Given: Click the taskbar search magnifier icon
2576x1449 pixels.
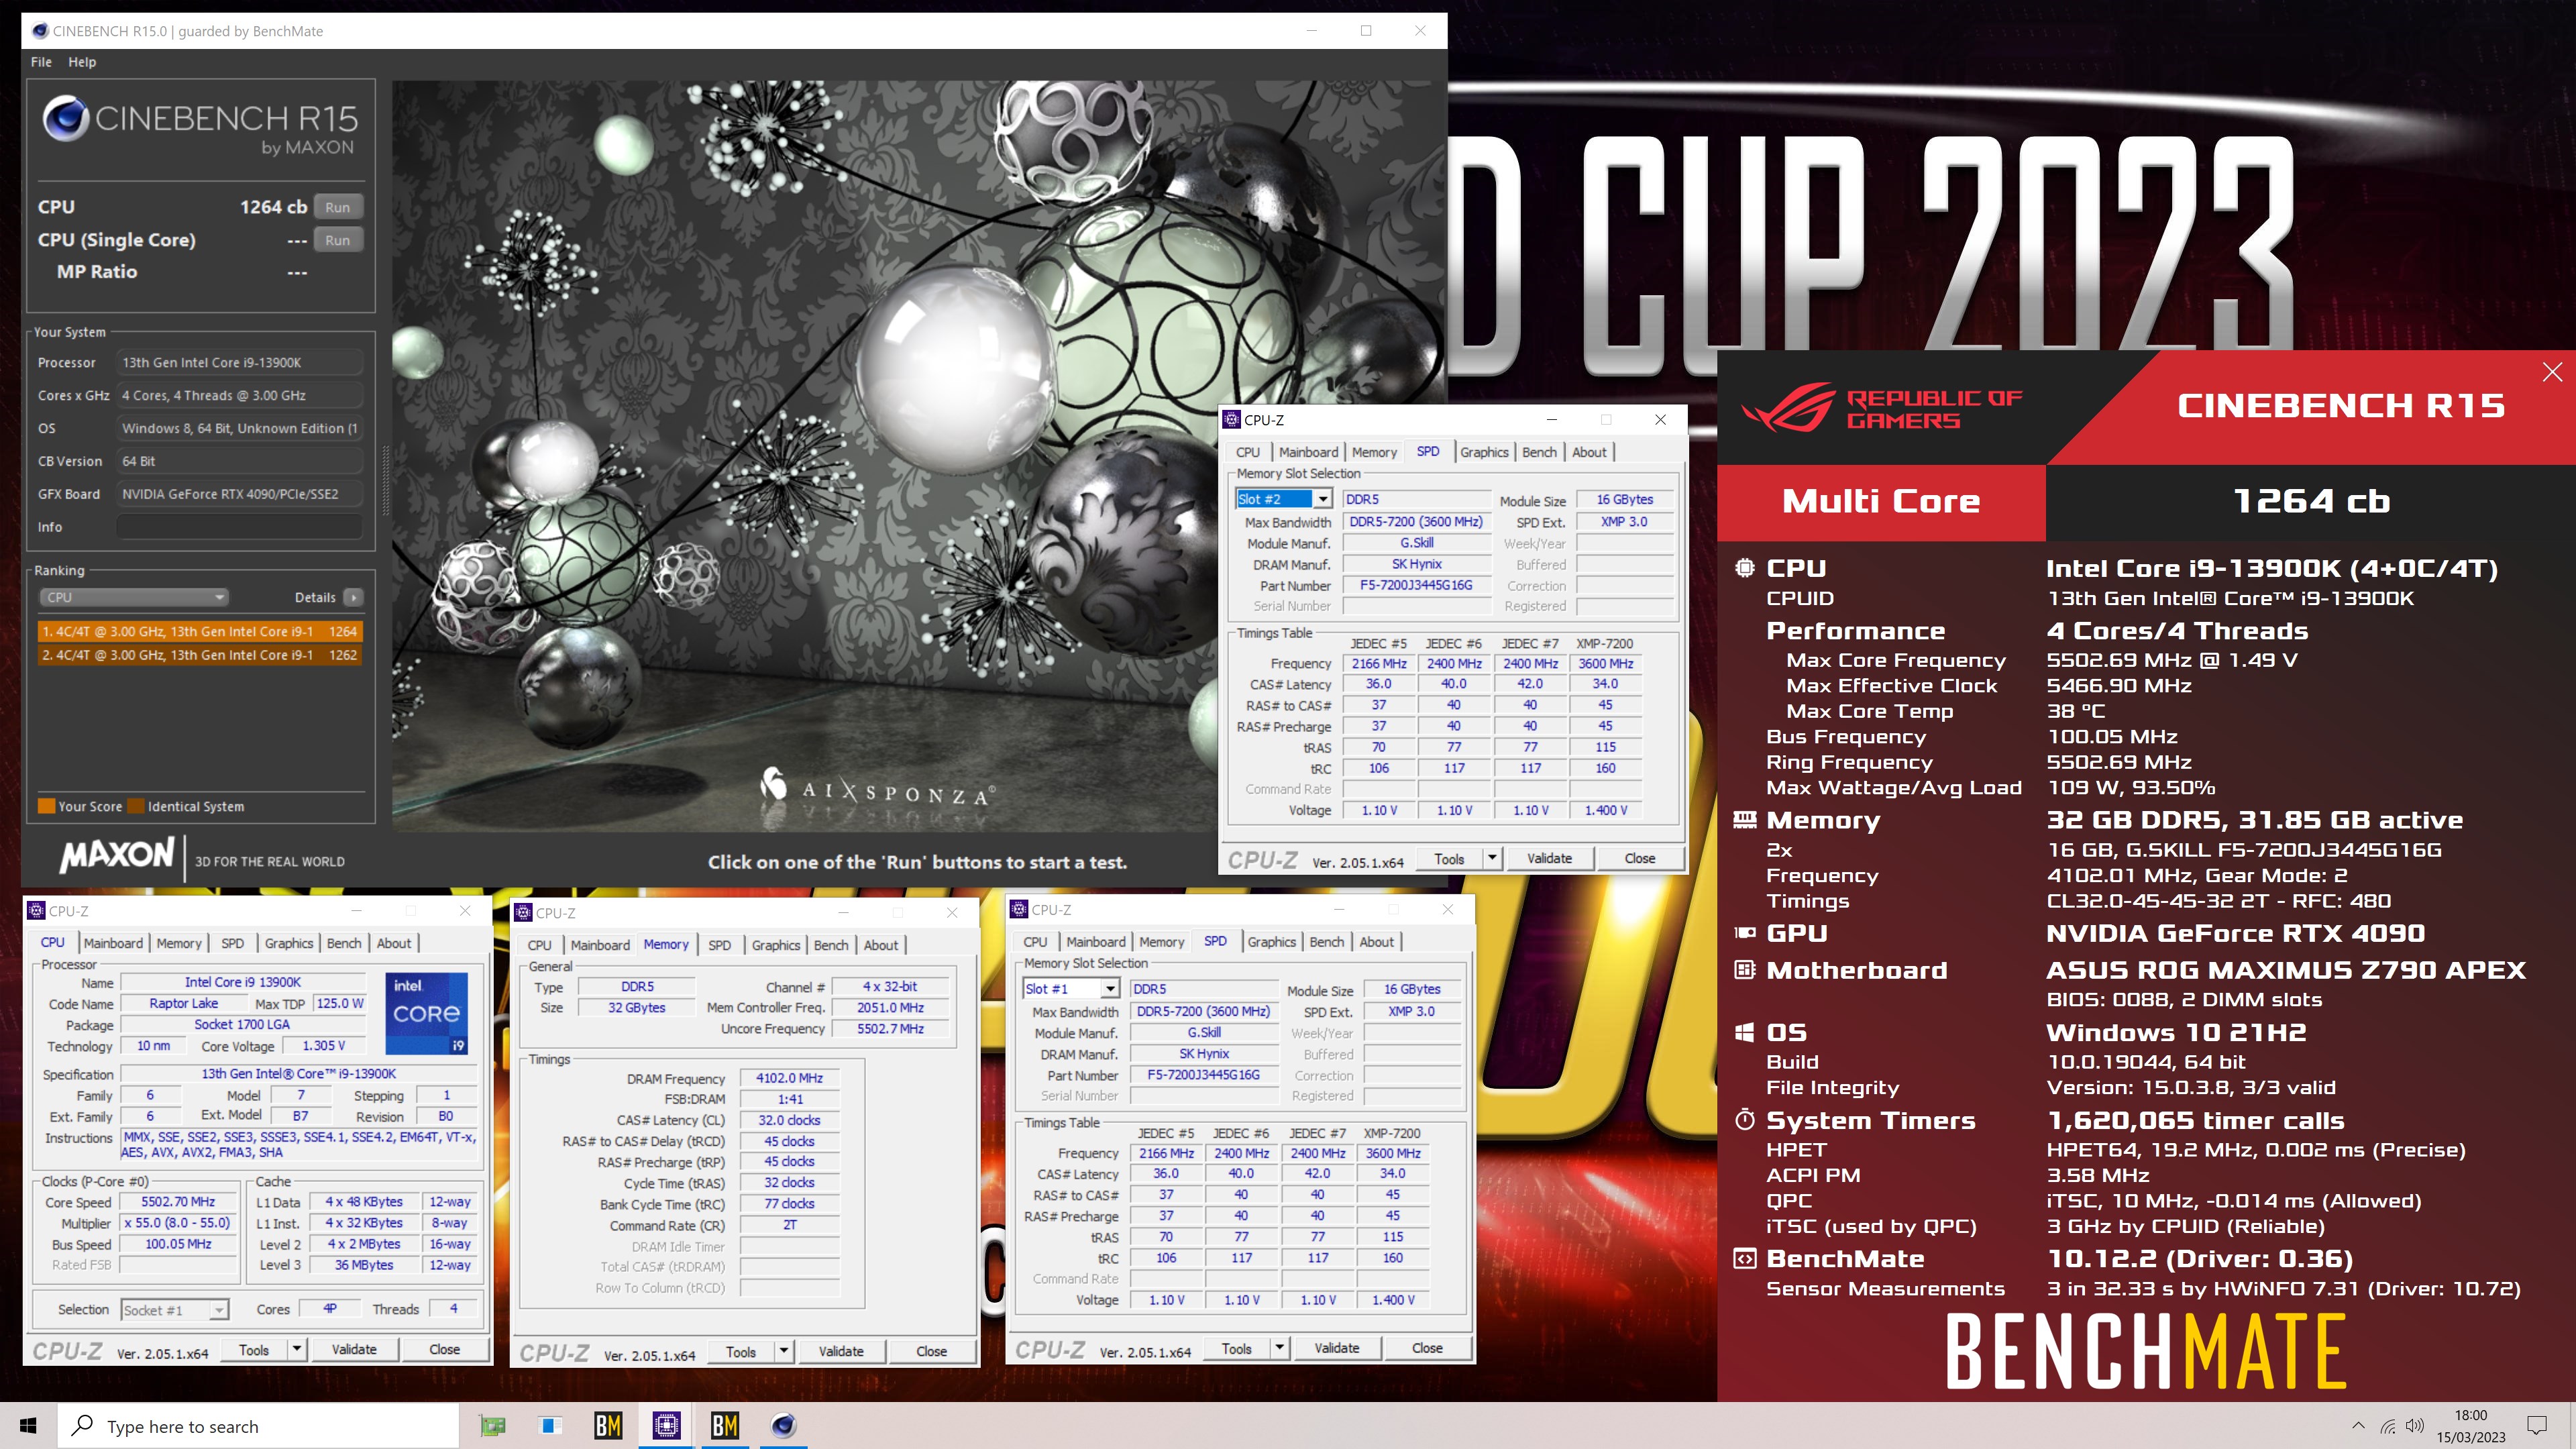Looking at the screenshot, I should pos(83,1425).
